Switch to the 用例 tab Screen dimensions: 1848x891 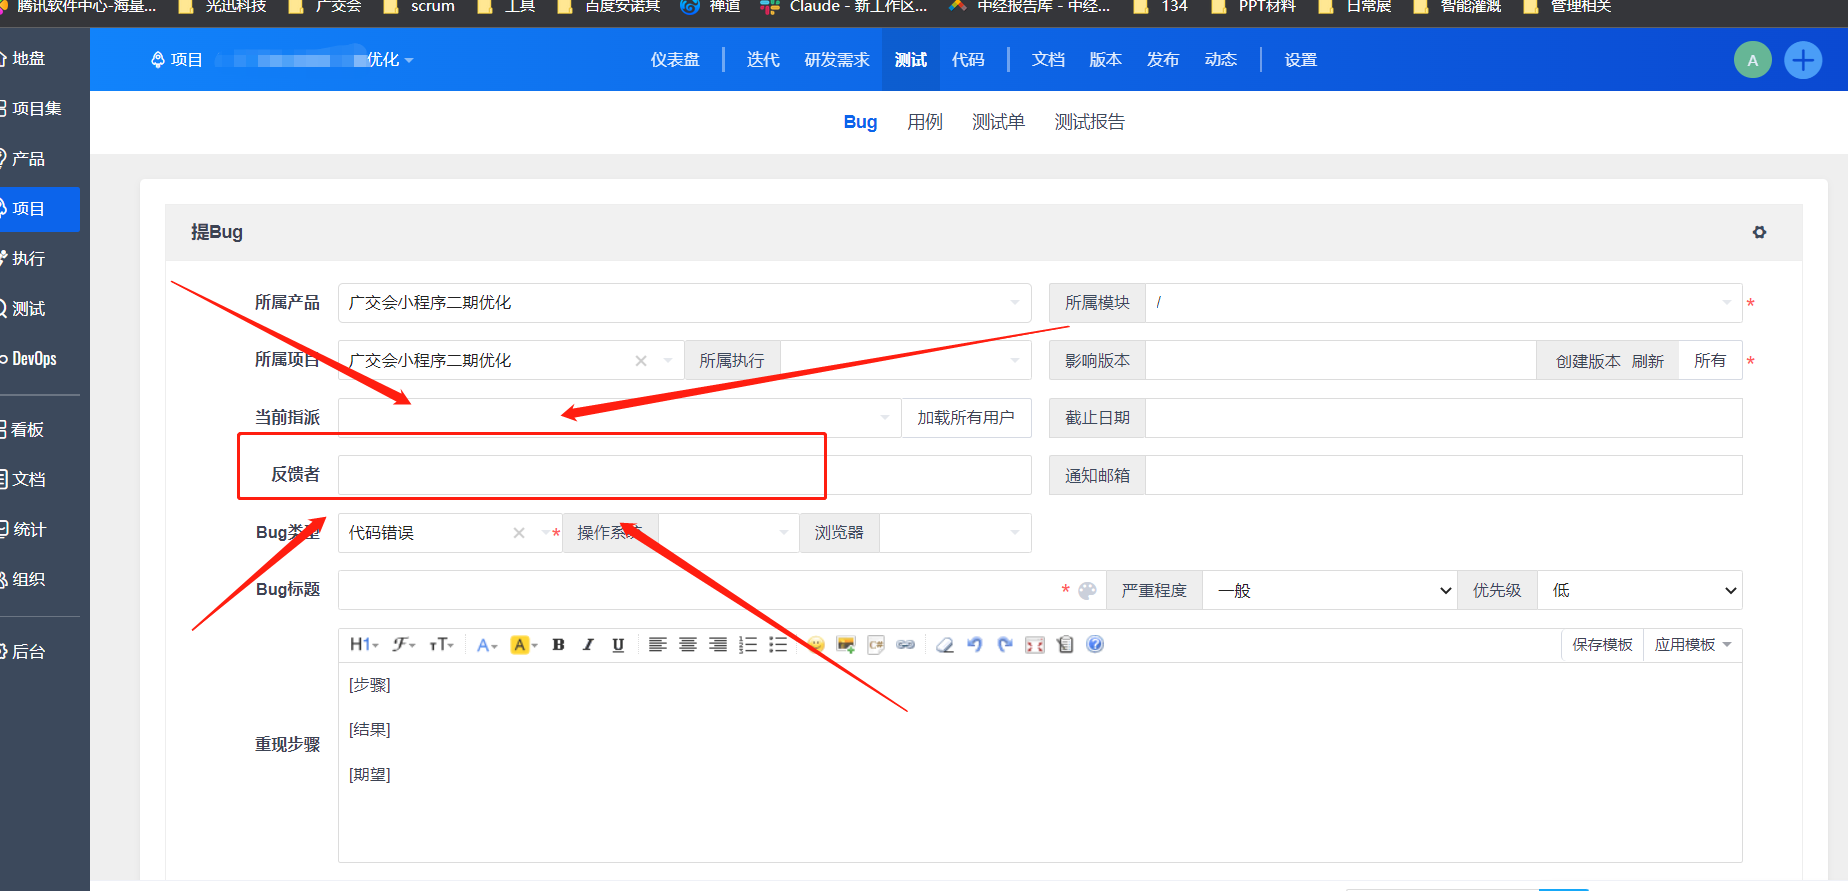click(x=924, y=122)
